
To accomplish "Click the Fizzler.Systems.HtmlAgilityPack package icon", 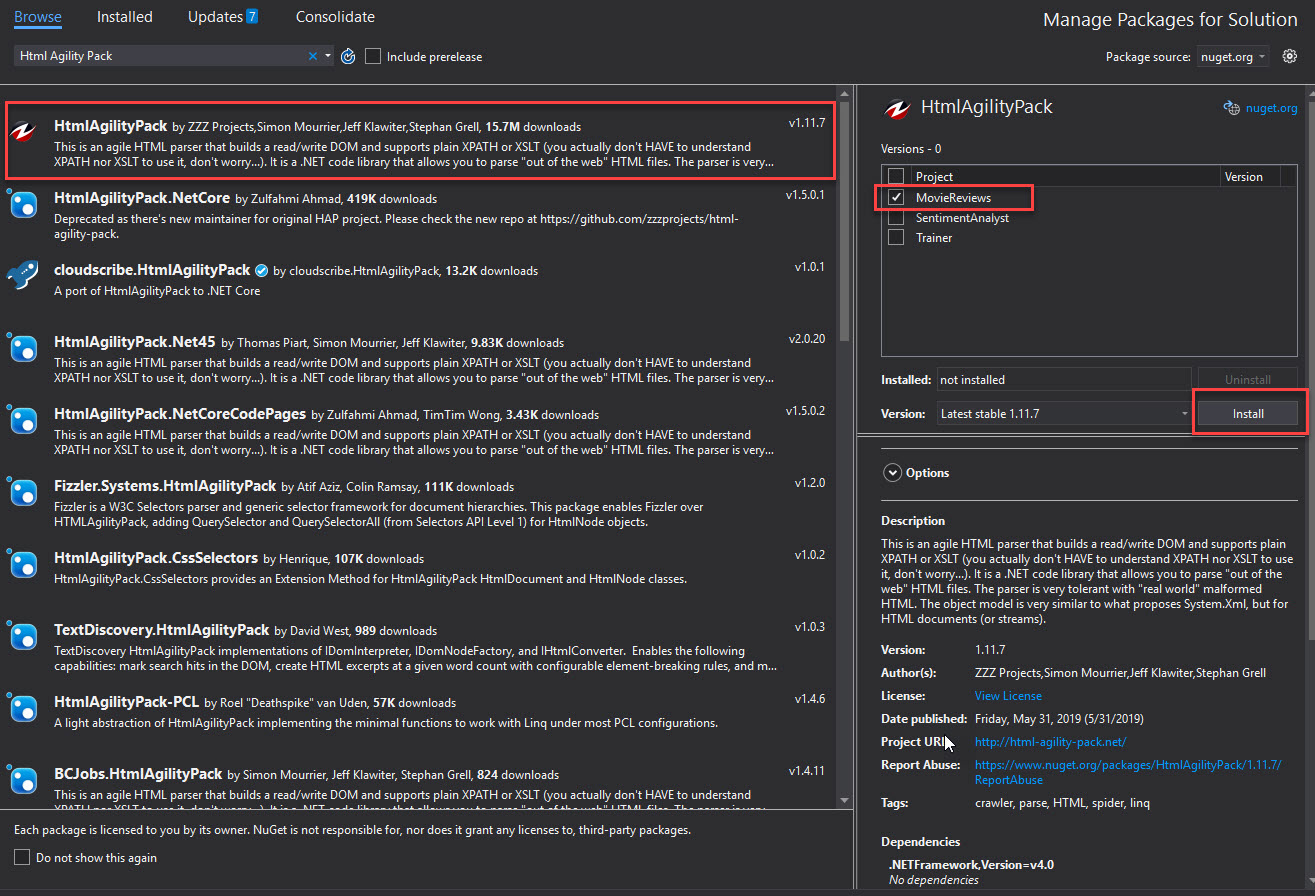I will tap(23, 492).
